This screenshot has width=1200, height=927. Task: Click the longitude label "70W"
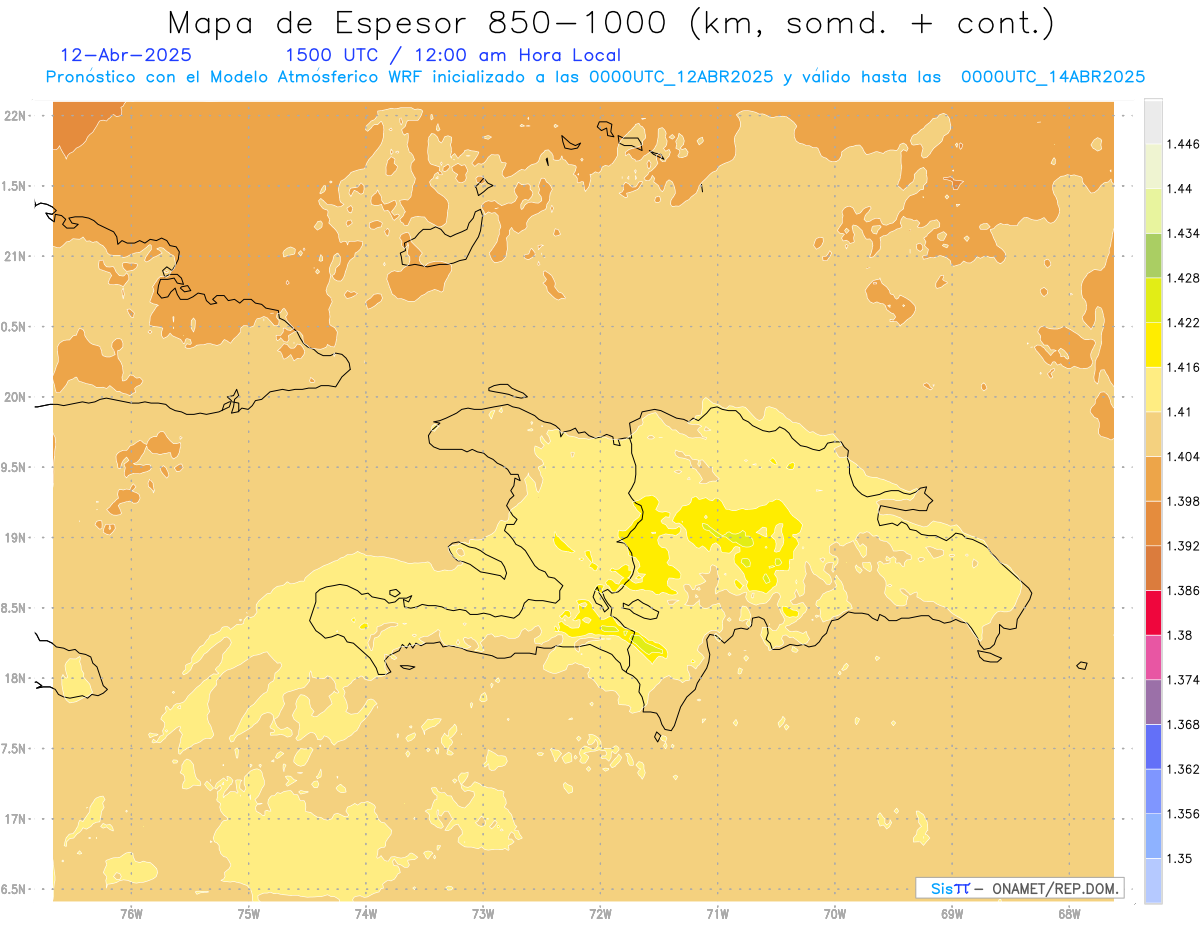(x=835, y=914)
